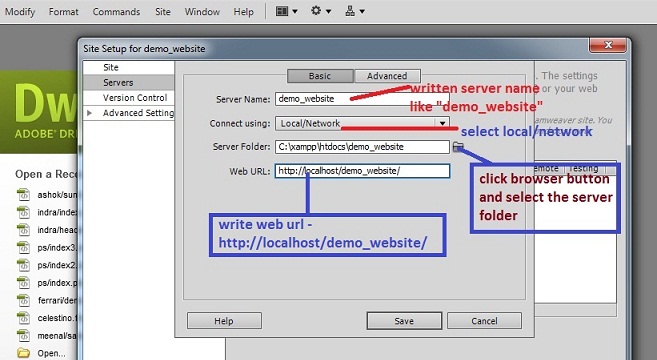The width and height of the screenshot is (657, 360).
Task: Click the file icon beside meenal/sa
Action: click(23, 336)
